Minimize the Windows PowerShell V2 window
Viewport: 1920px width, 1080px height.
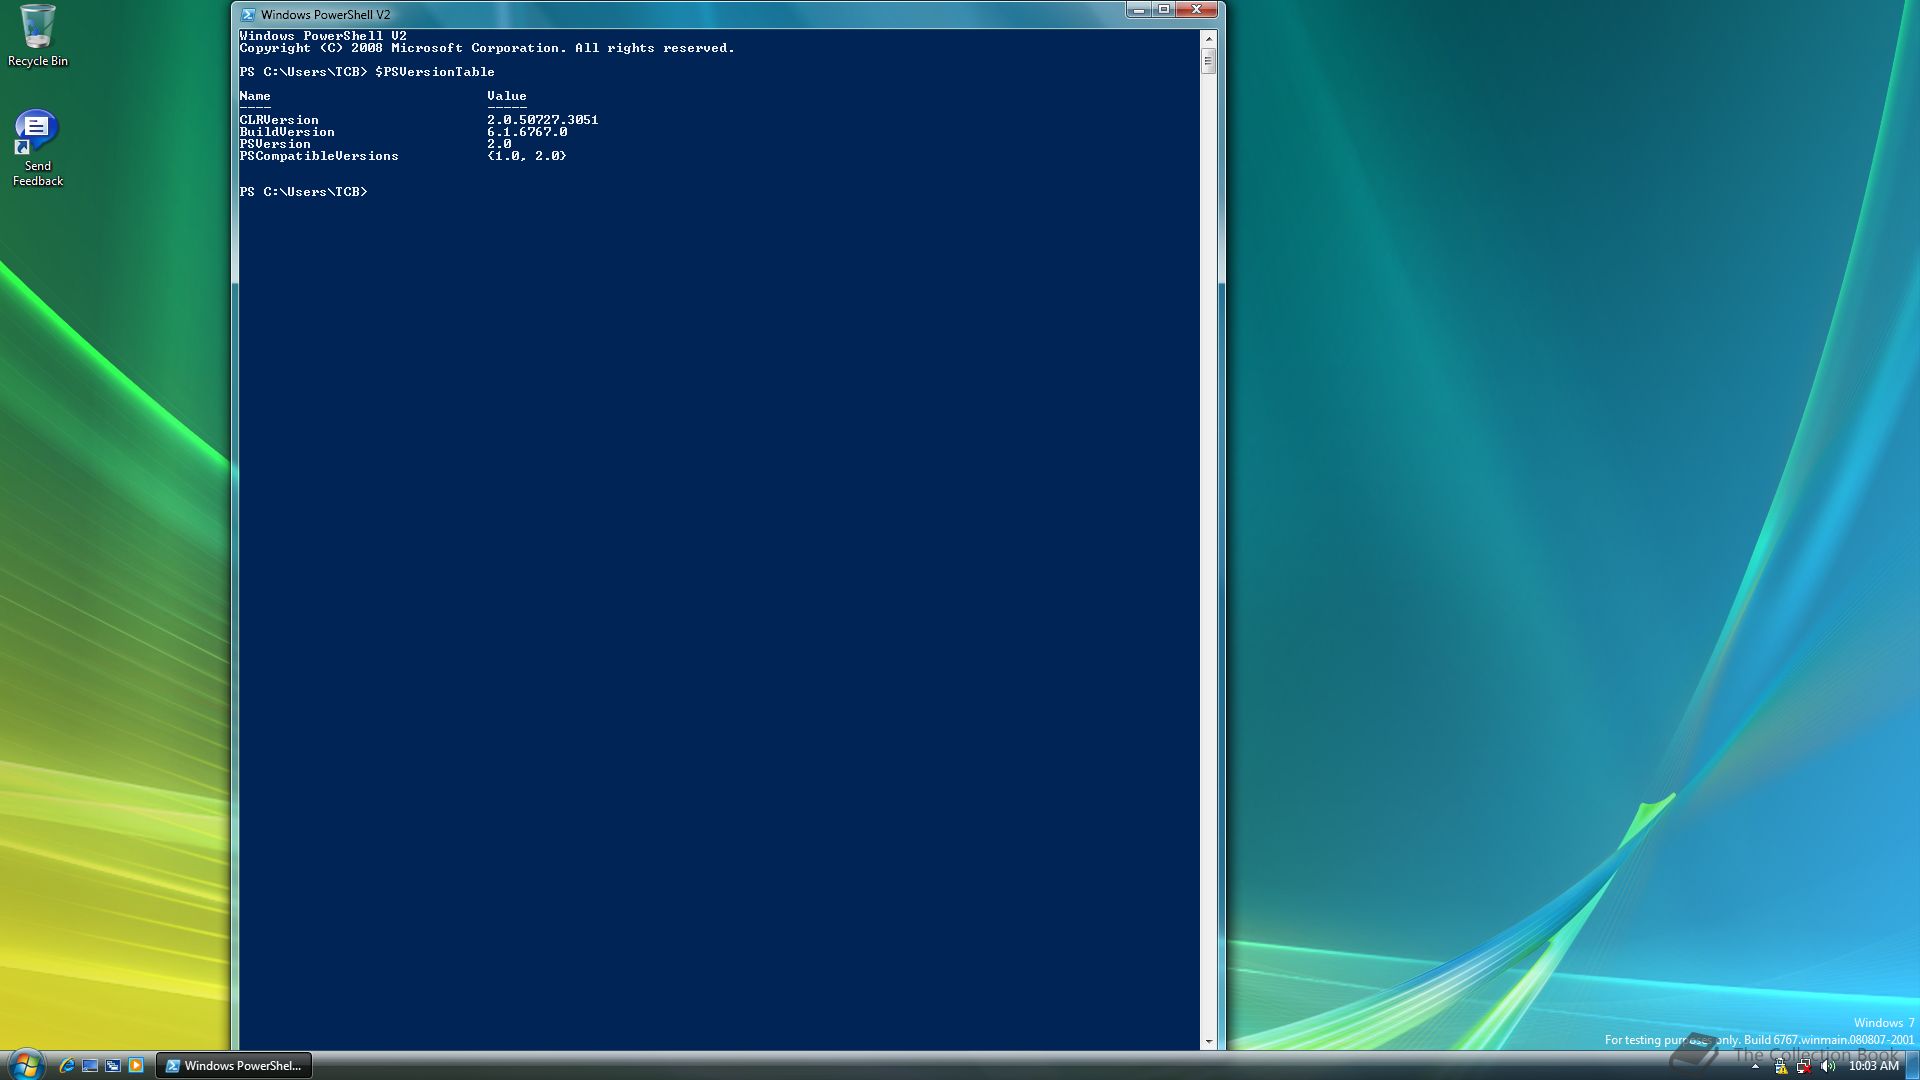coord(1139,10)
